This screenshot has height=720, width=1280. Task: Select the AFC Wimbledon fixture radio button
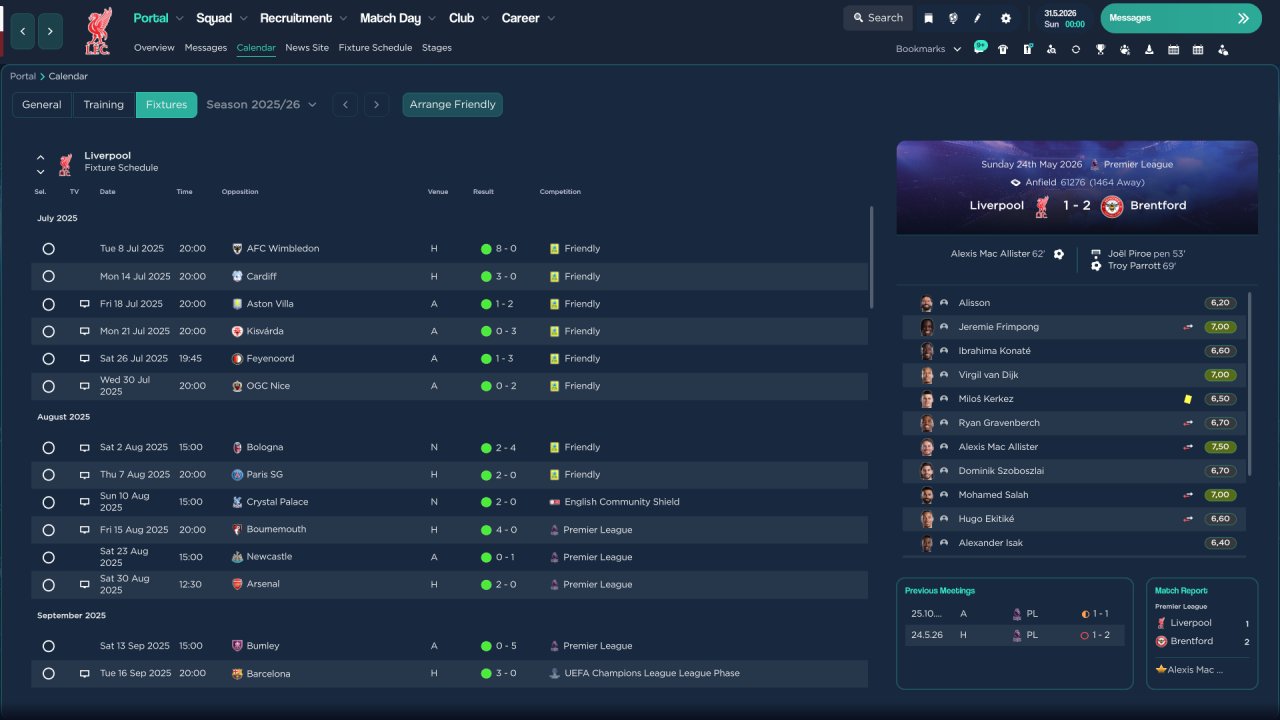point(48,249)
